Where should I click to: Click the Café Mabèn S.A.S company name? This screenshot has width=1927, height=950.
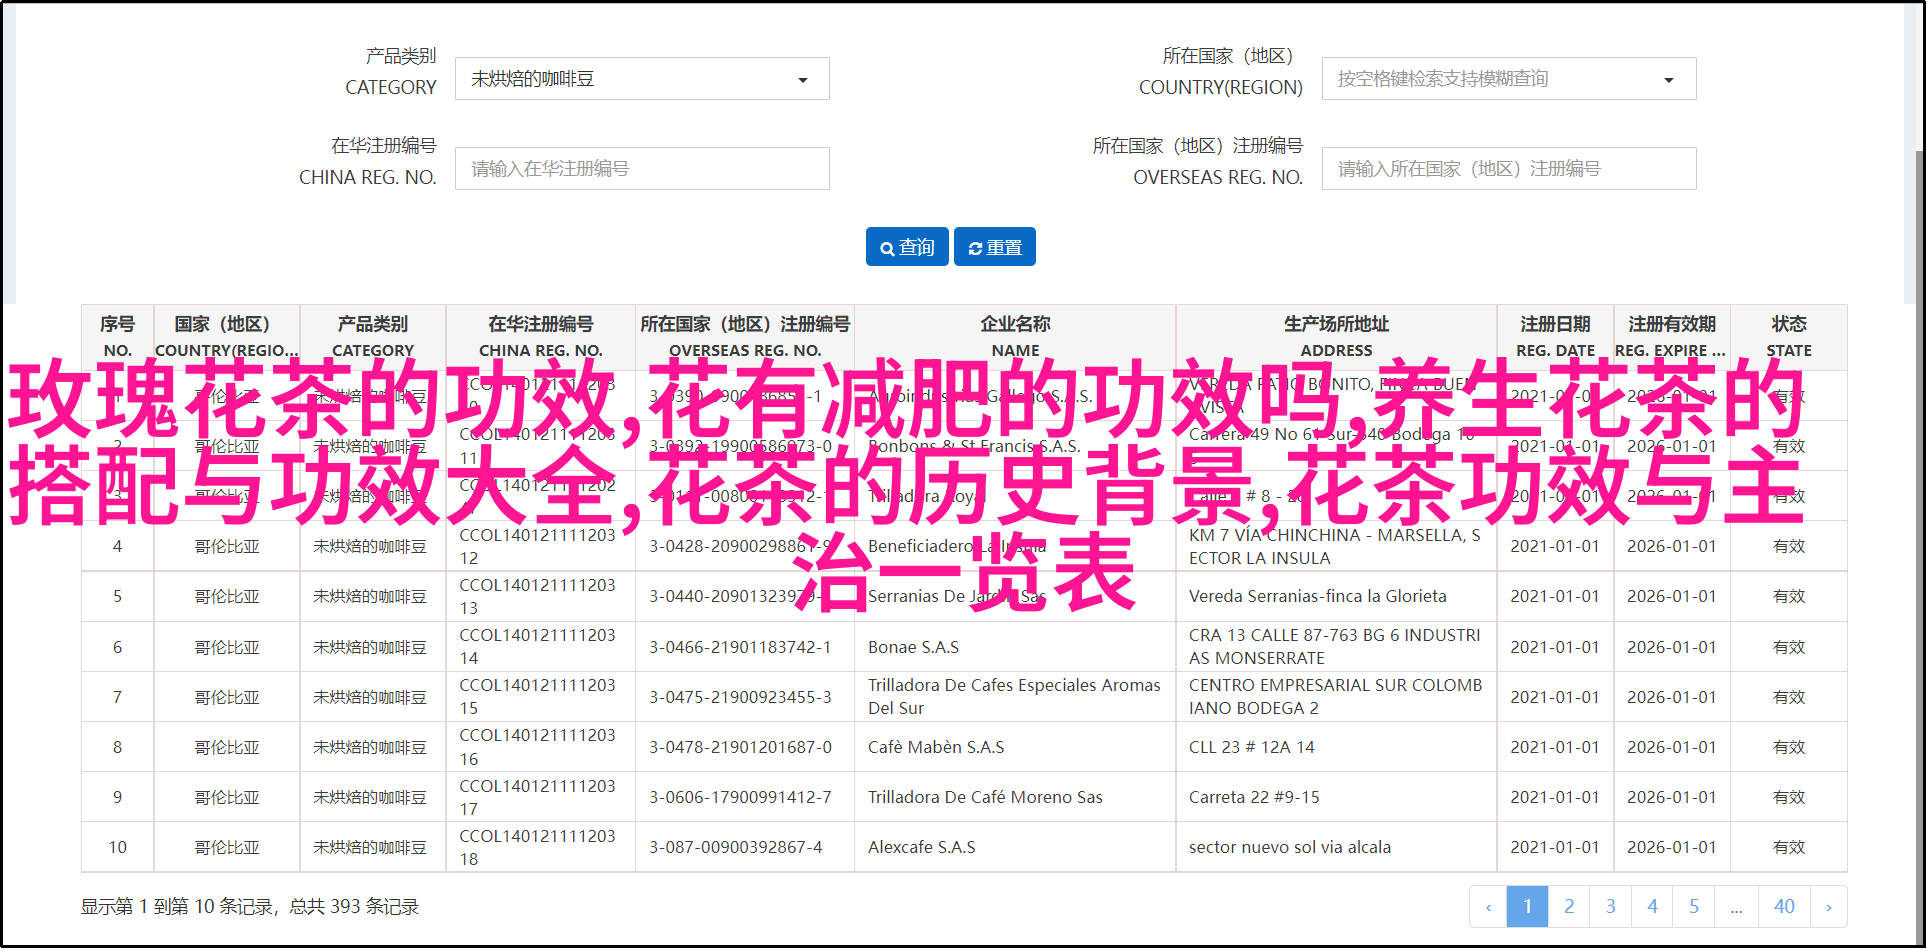pos(936,747)
